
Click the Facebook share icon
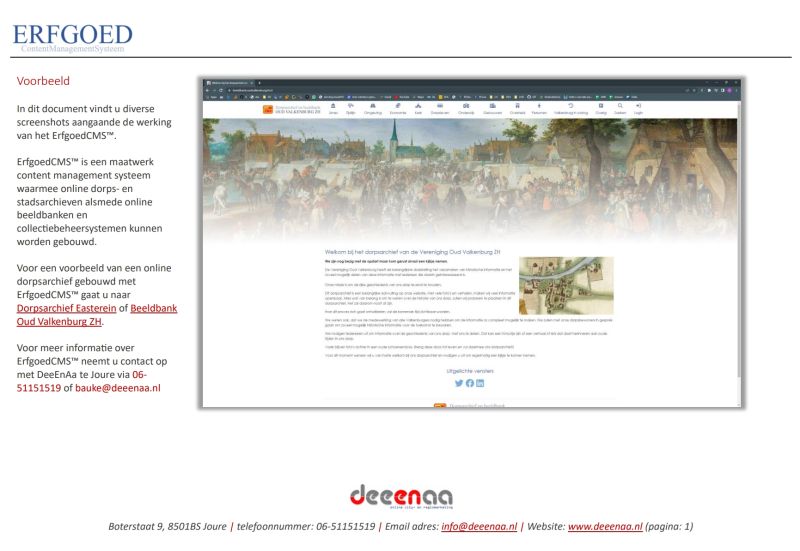click(x=469, y=383)
